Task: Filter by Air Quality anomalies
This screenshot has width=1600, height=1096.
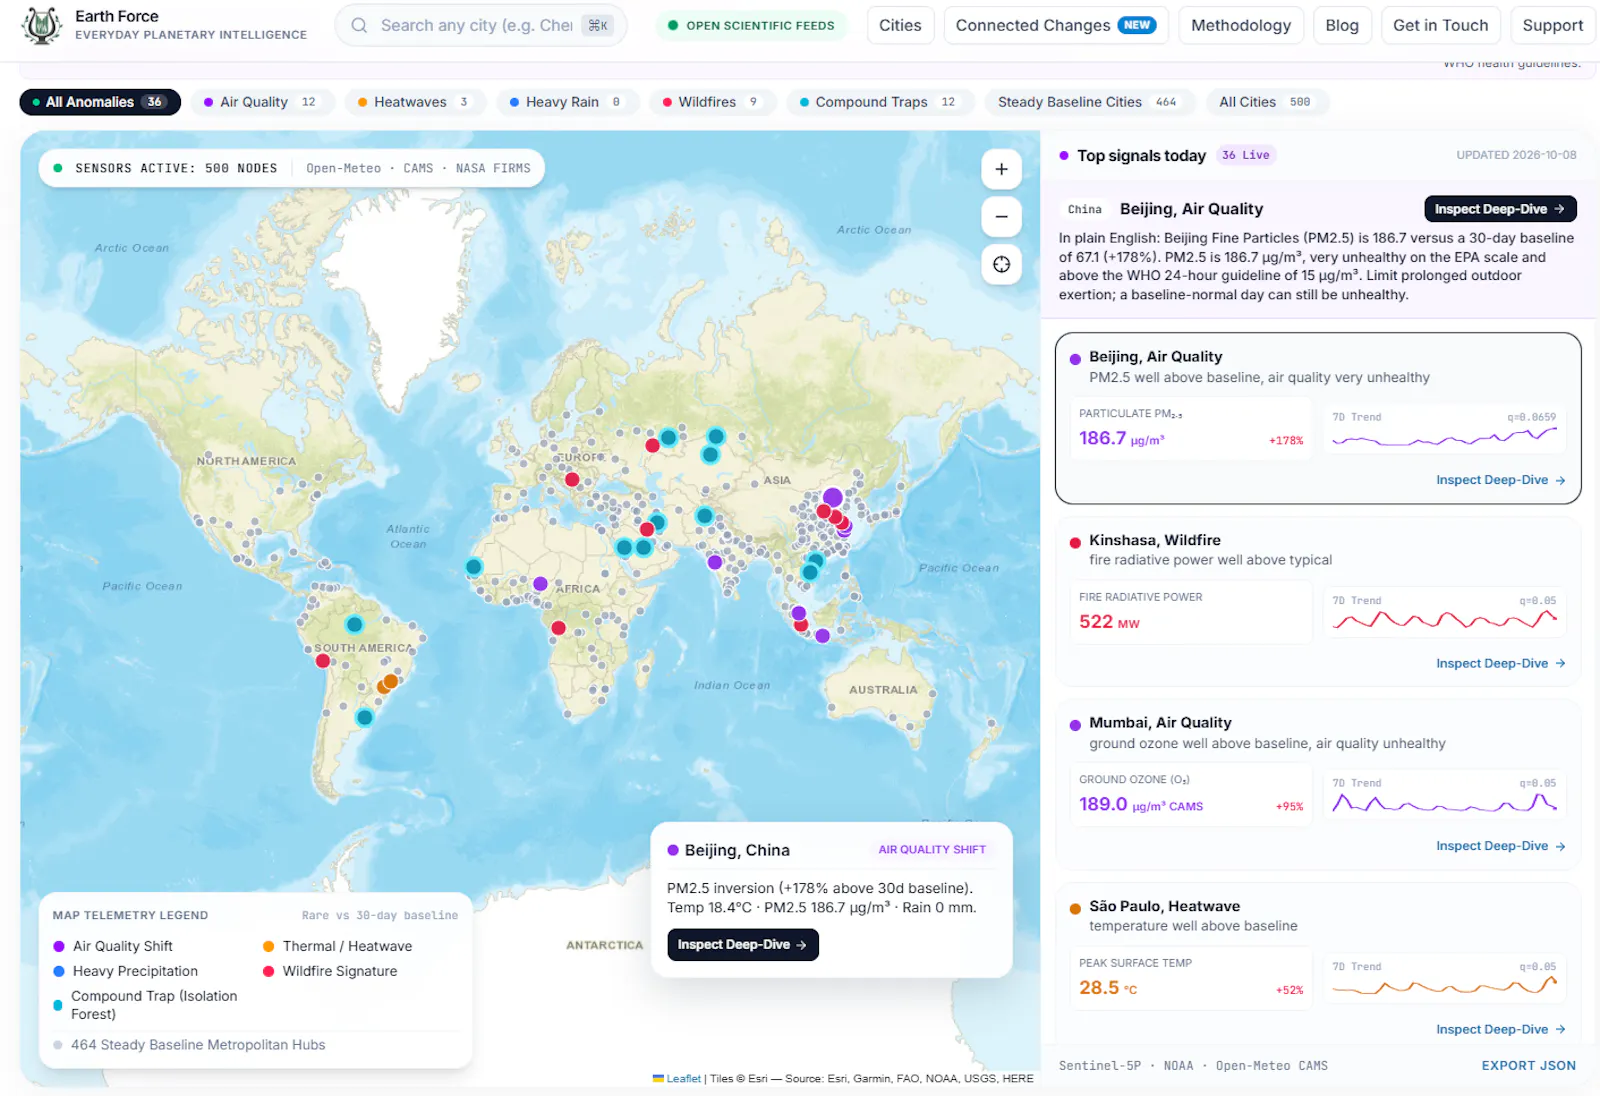Action: [x=262, y=102]
